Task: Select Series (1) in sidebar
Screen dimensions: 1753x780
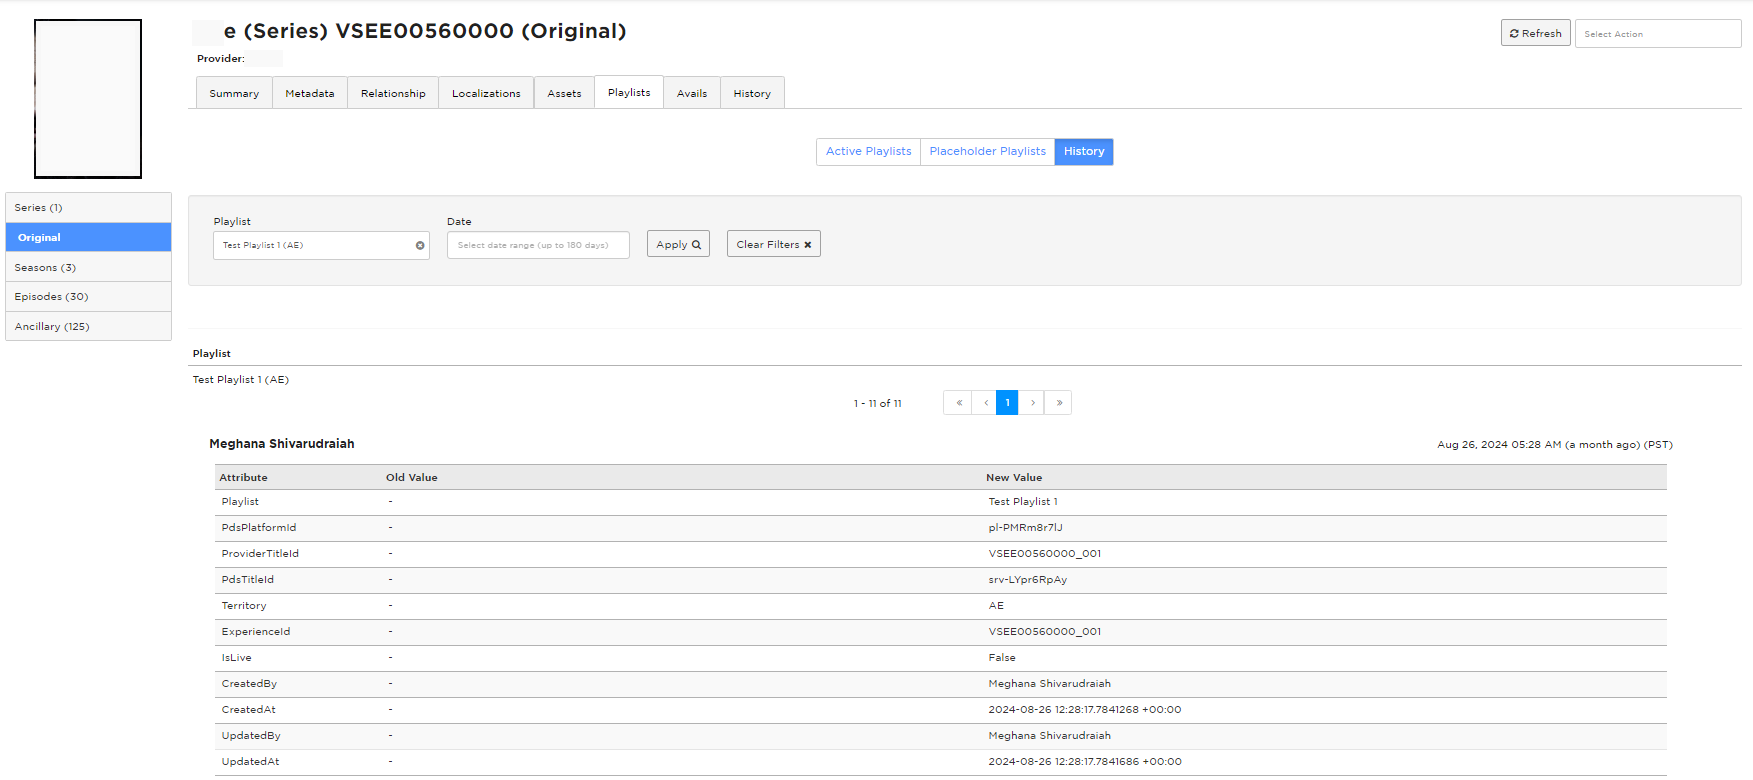Action: [88, 208]
